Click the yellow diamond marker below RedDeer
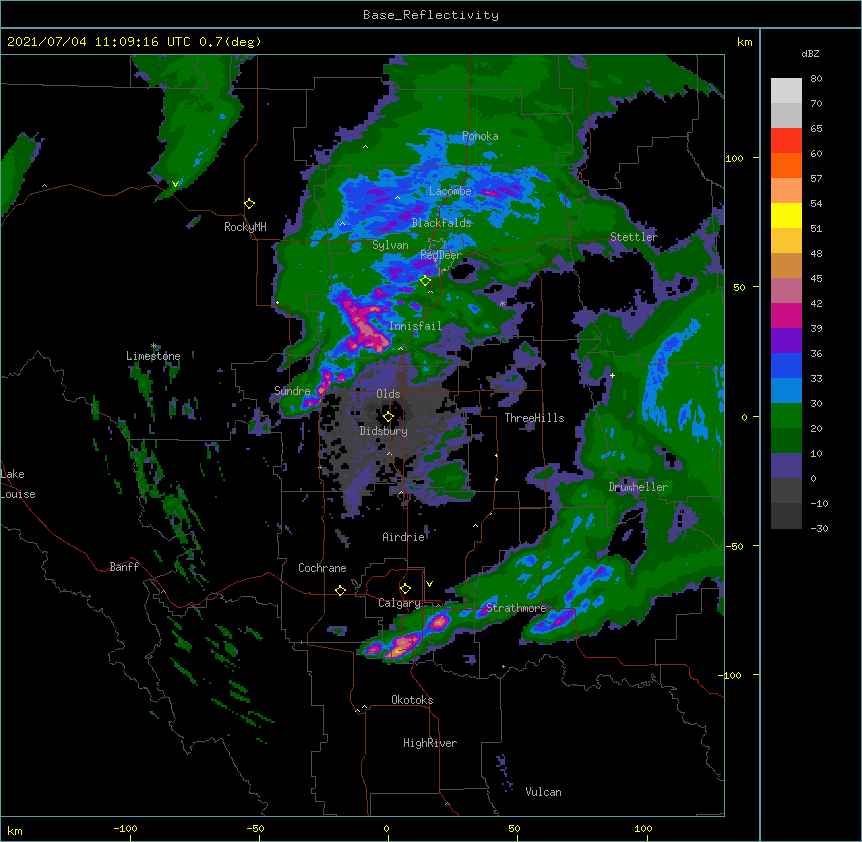The height and width of the screenshot is (842, 862). 425,281
